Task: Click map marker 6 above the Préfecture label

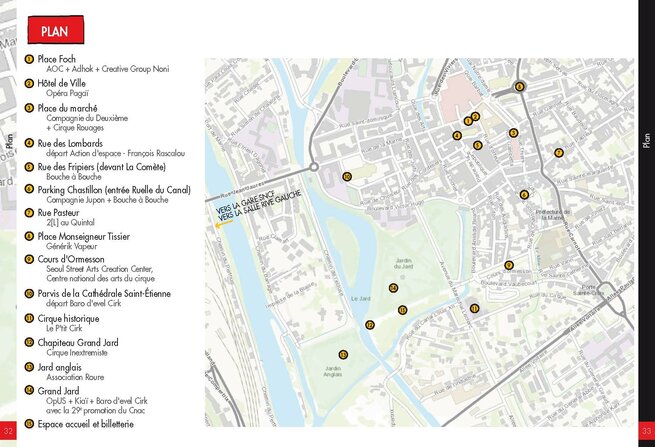Action: pos(524,194)
